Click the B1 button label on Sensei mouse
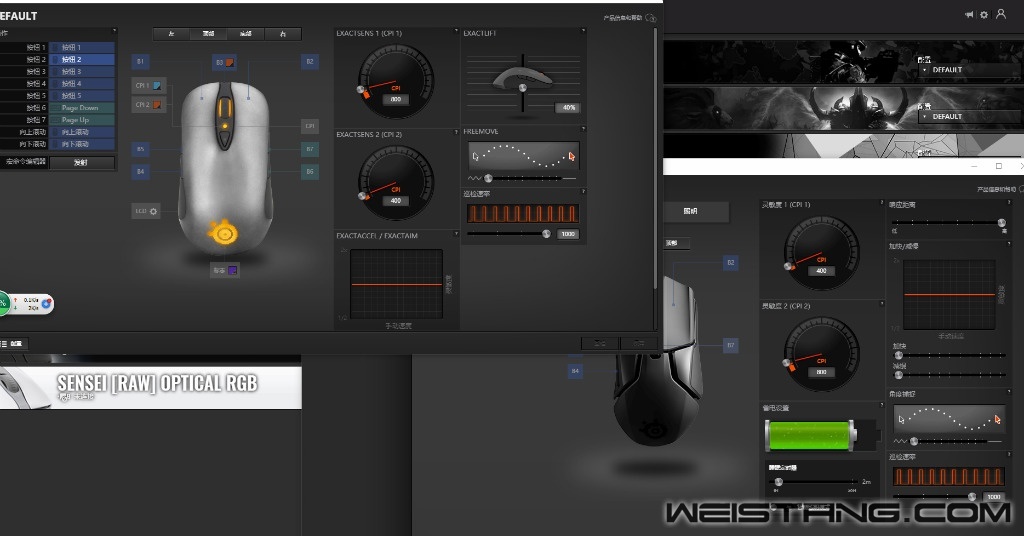 (140, 62)
